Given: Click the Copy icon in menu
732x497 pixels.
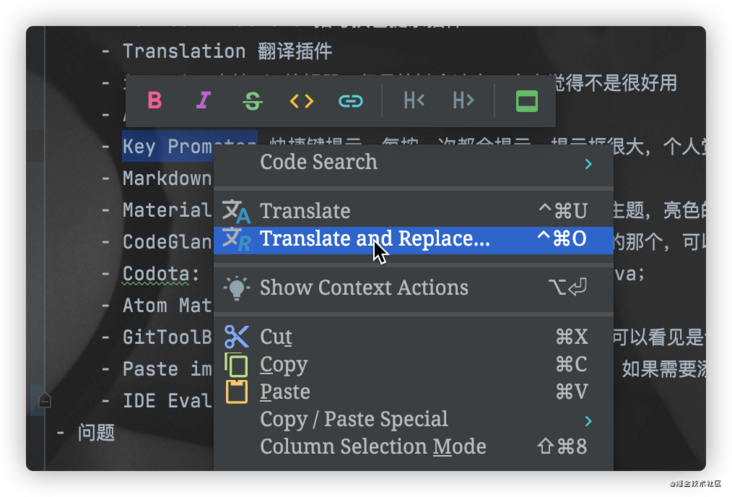Looking at the screenshot, I should point(236,364).
